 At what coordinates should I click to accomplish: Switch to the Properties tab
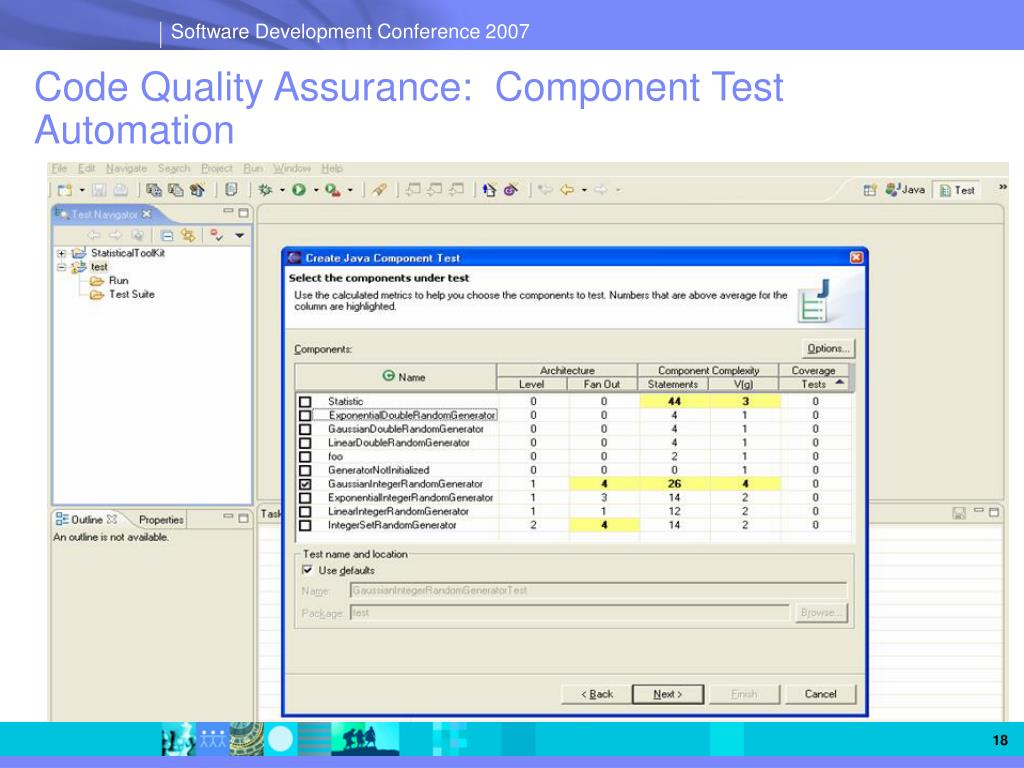tap(161, 520)
